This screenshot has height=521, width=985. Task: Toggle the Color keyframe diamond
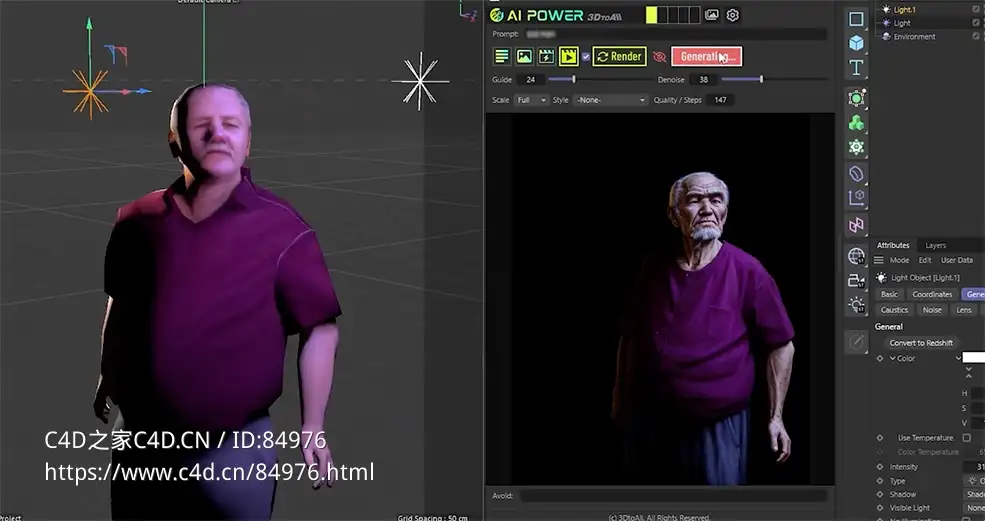tap(880, 358)
